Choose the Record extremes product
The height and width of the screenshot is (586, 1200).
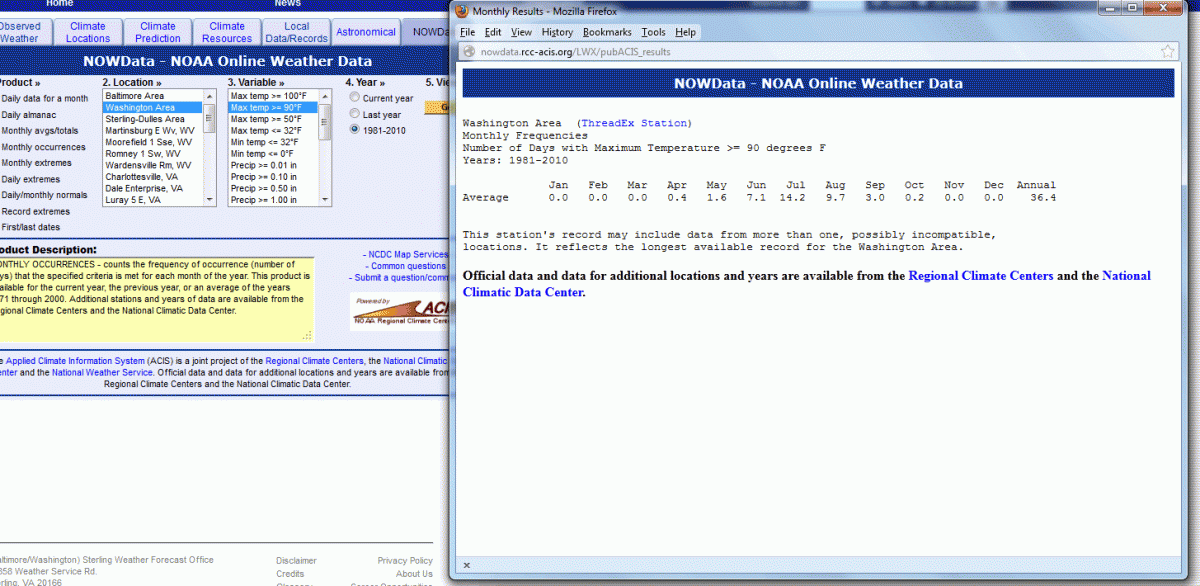tap(36, 212)
